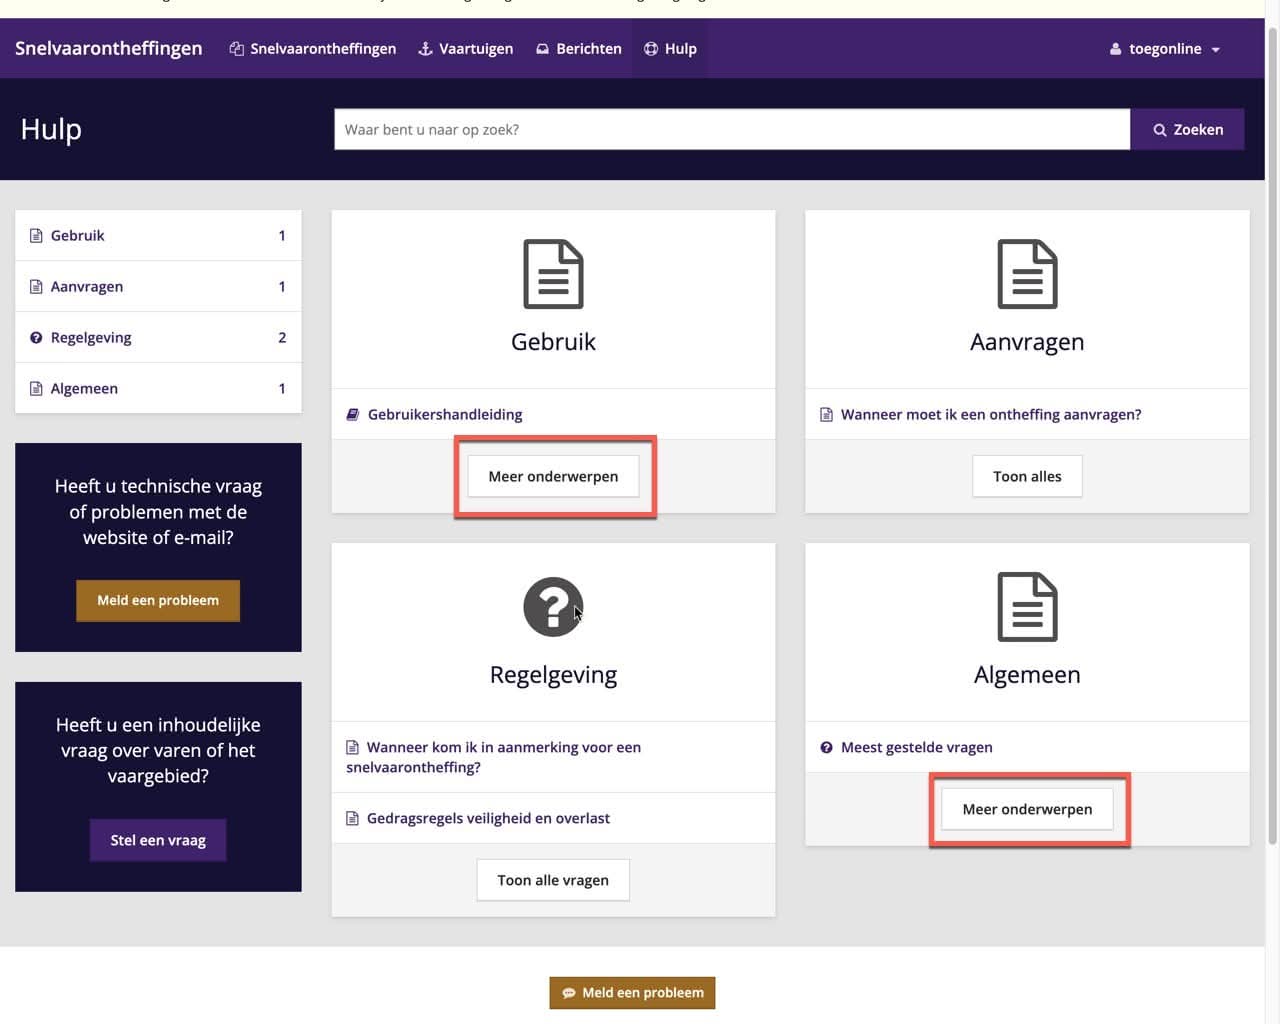Open Gedragsregels veiligheid en overlast link
This screenshot has width=1280, height=1024.
(488, 818)
